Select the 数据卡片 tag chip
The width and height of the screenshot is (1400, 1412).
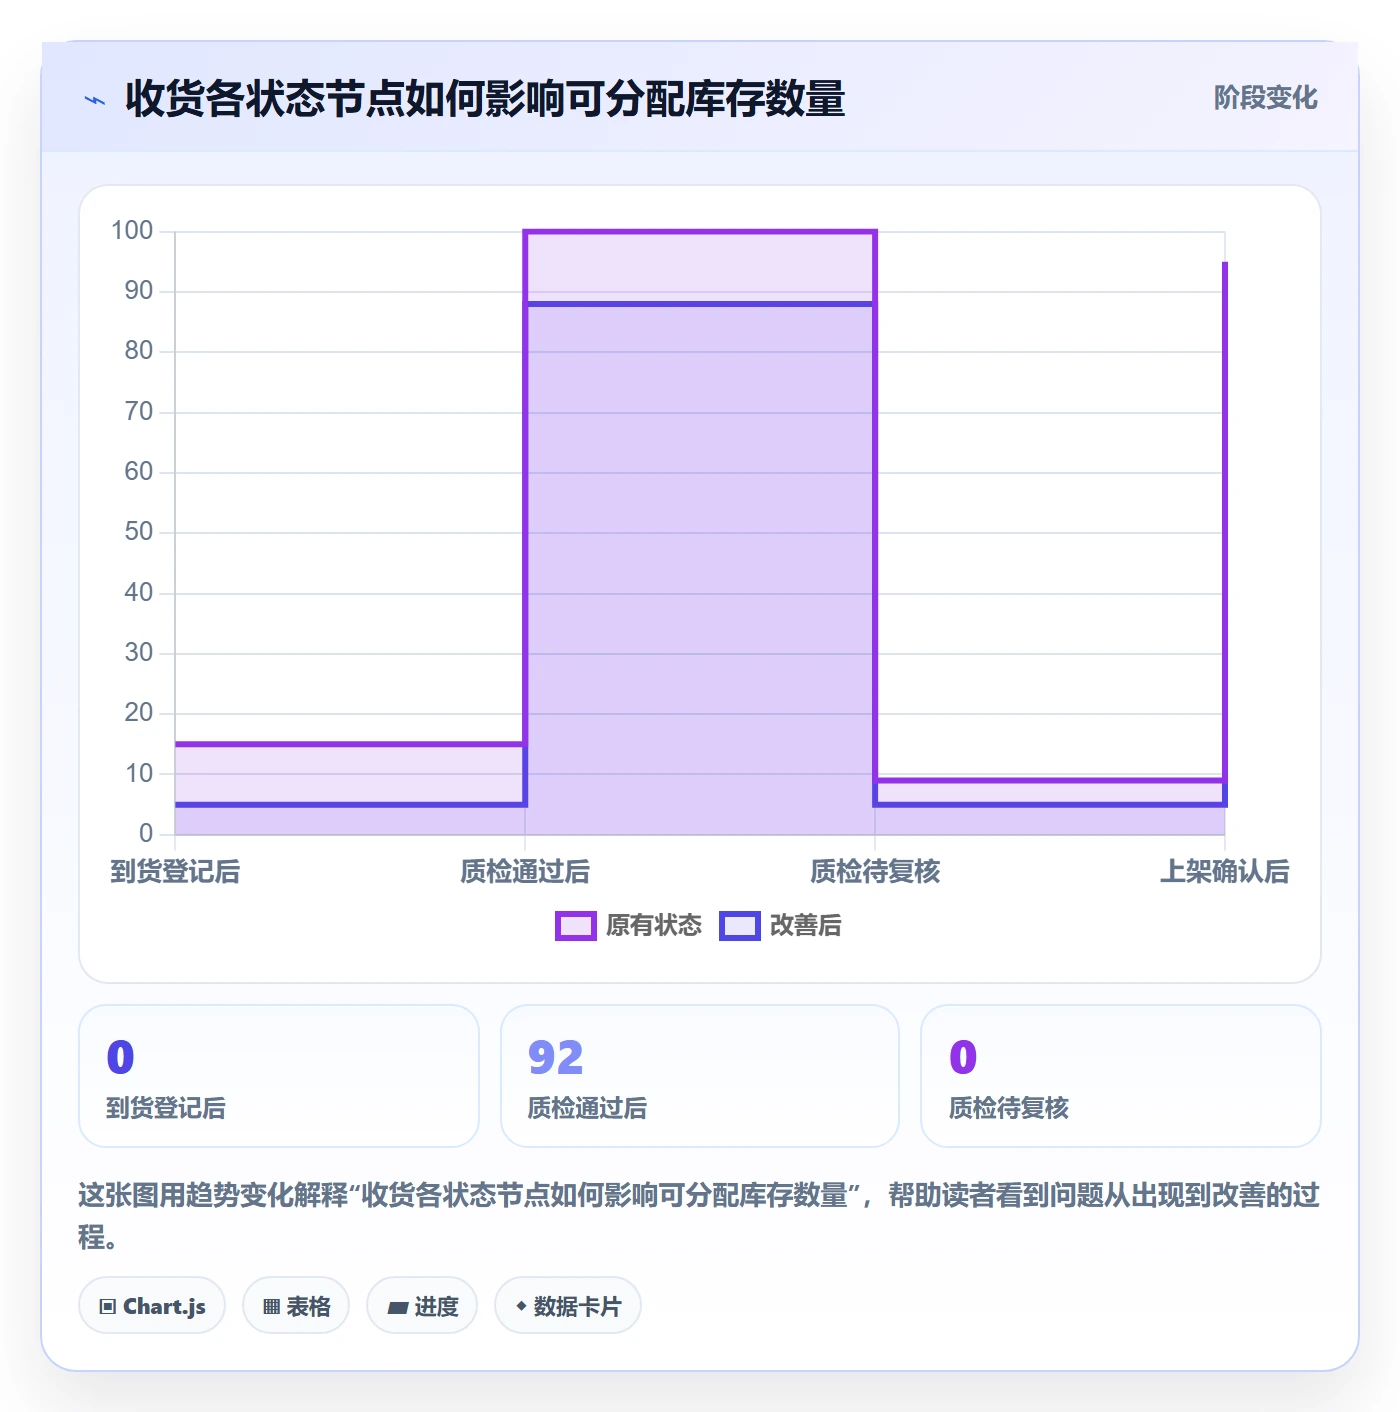point(568,1306)
